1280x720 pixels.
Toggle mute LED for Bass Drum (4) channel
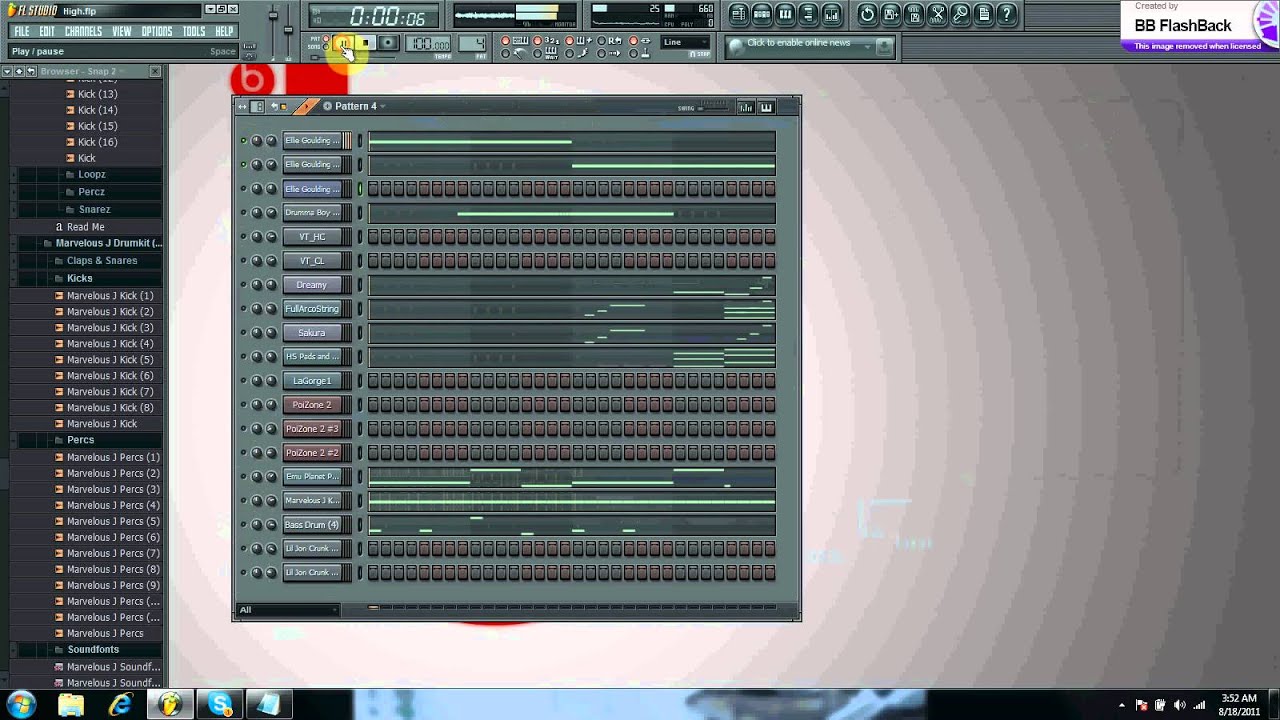[x=243, y=525]
